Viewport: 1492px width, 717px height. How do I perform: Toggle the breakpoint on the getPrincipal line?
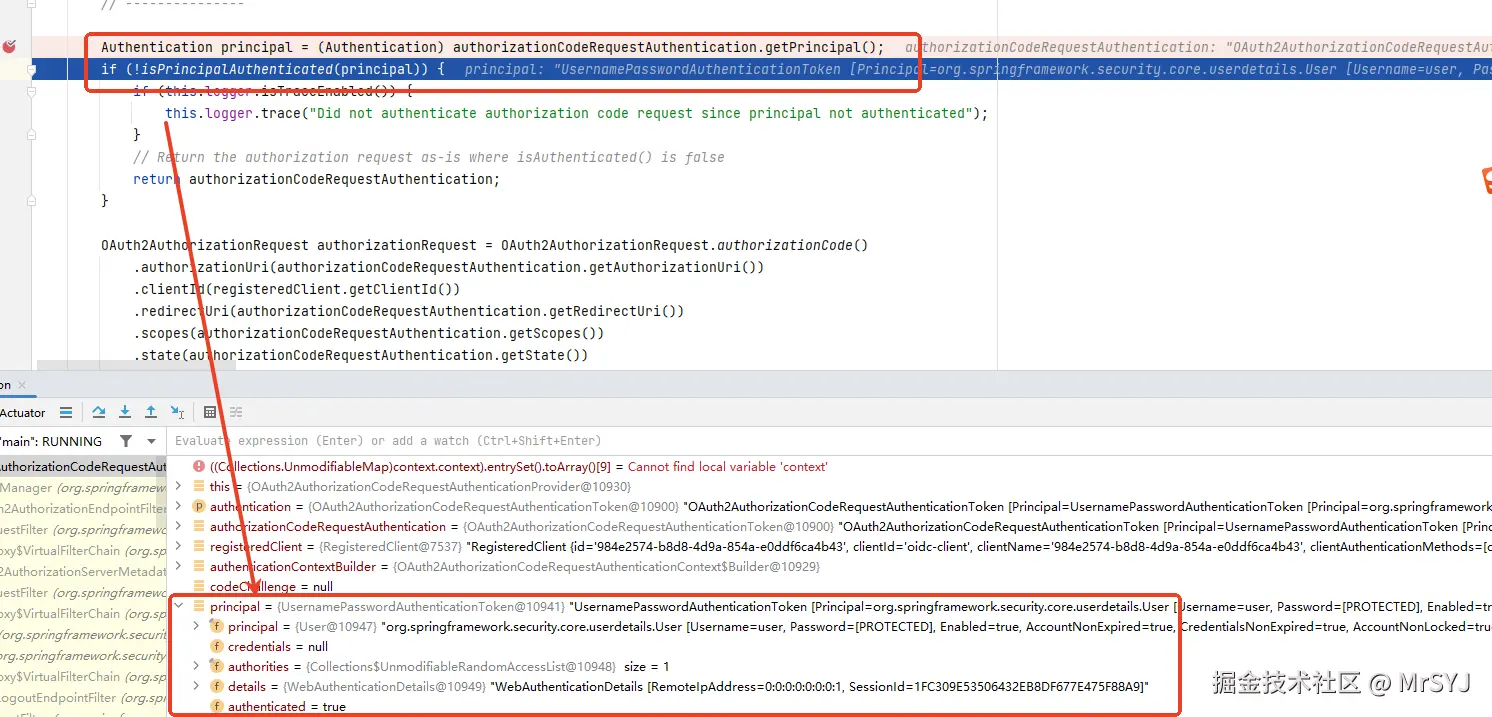[10, 47]
